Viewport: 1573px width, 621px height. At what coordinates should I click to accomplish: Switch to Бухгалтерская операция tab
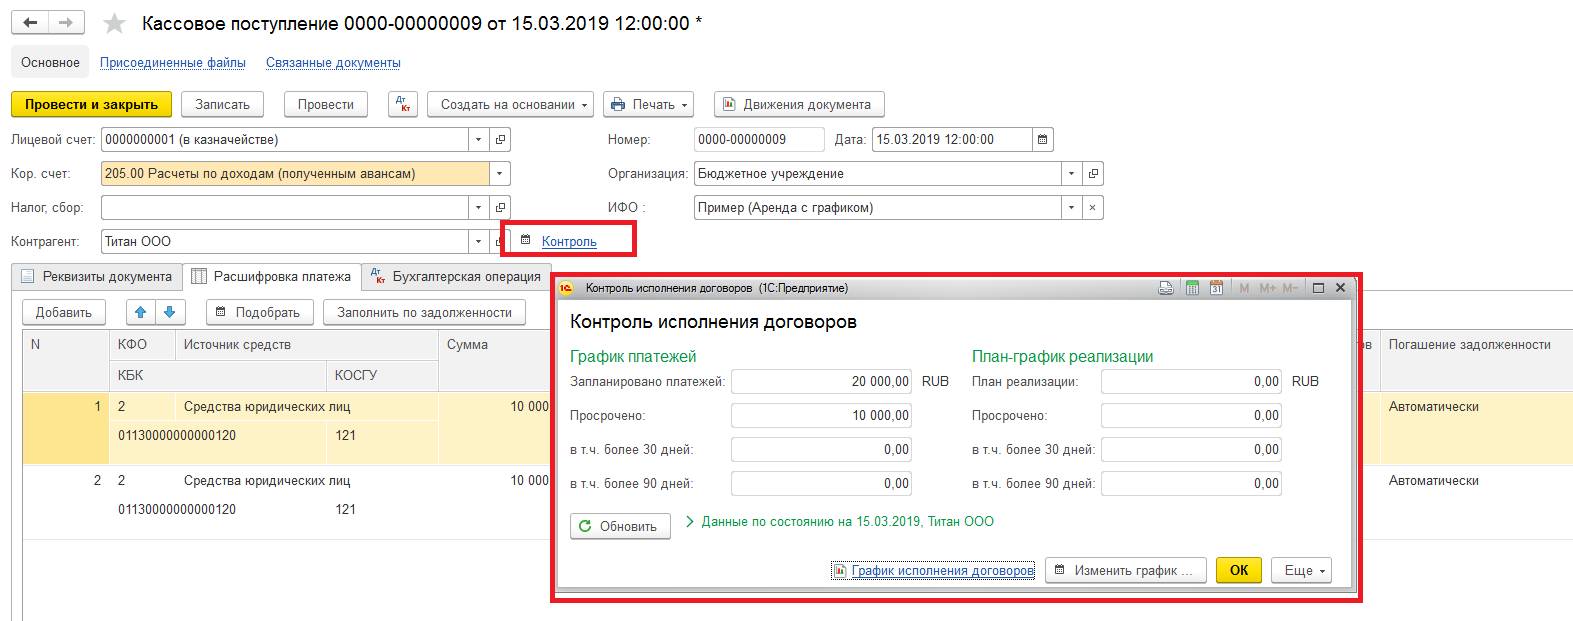457,277
